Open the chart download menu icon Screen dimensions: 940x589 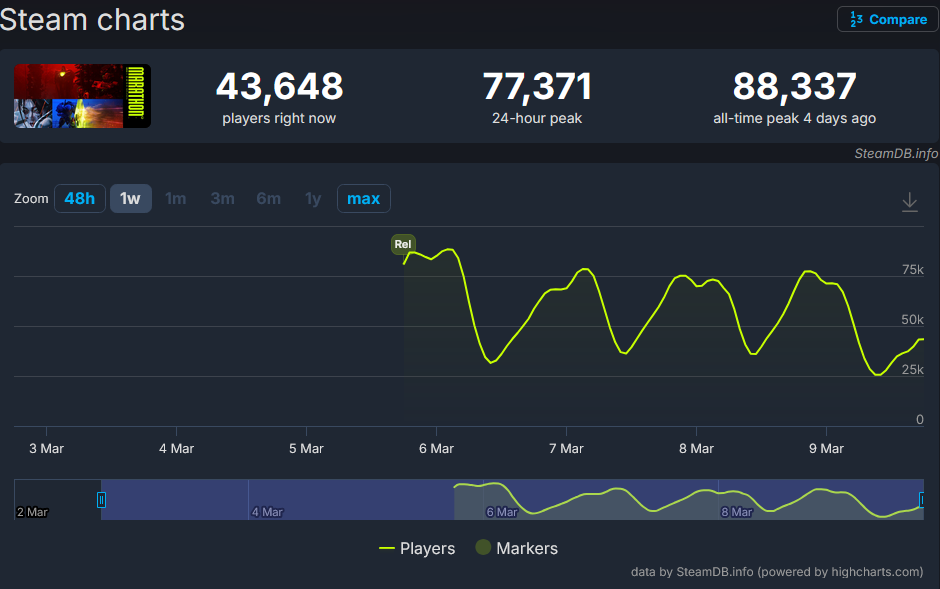click(x=909, y=202)
